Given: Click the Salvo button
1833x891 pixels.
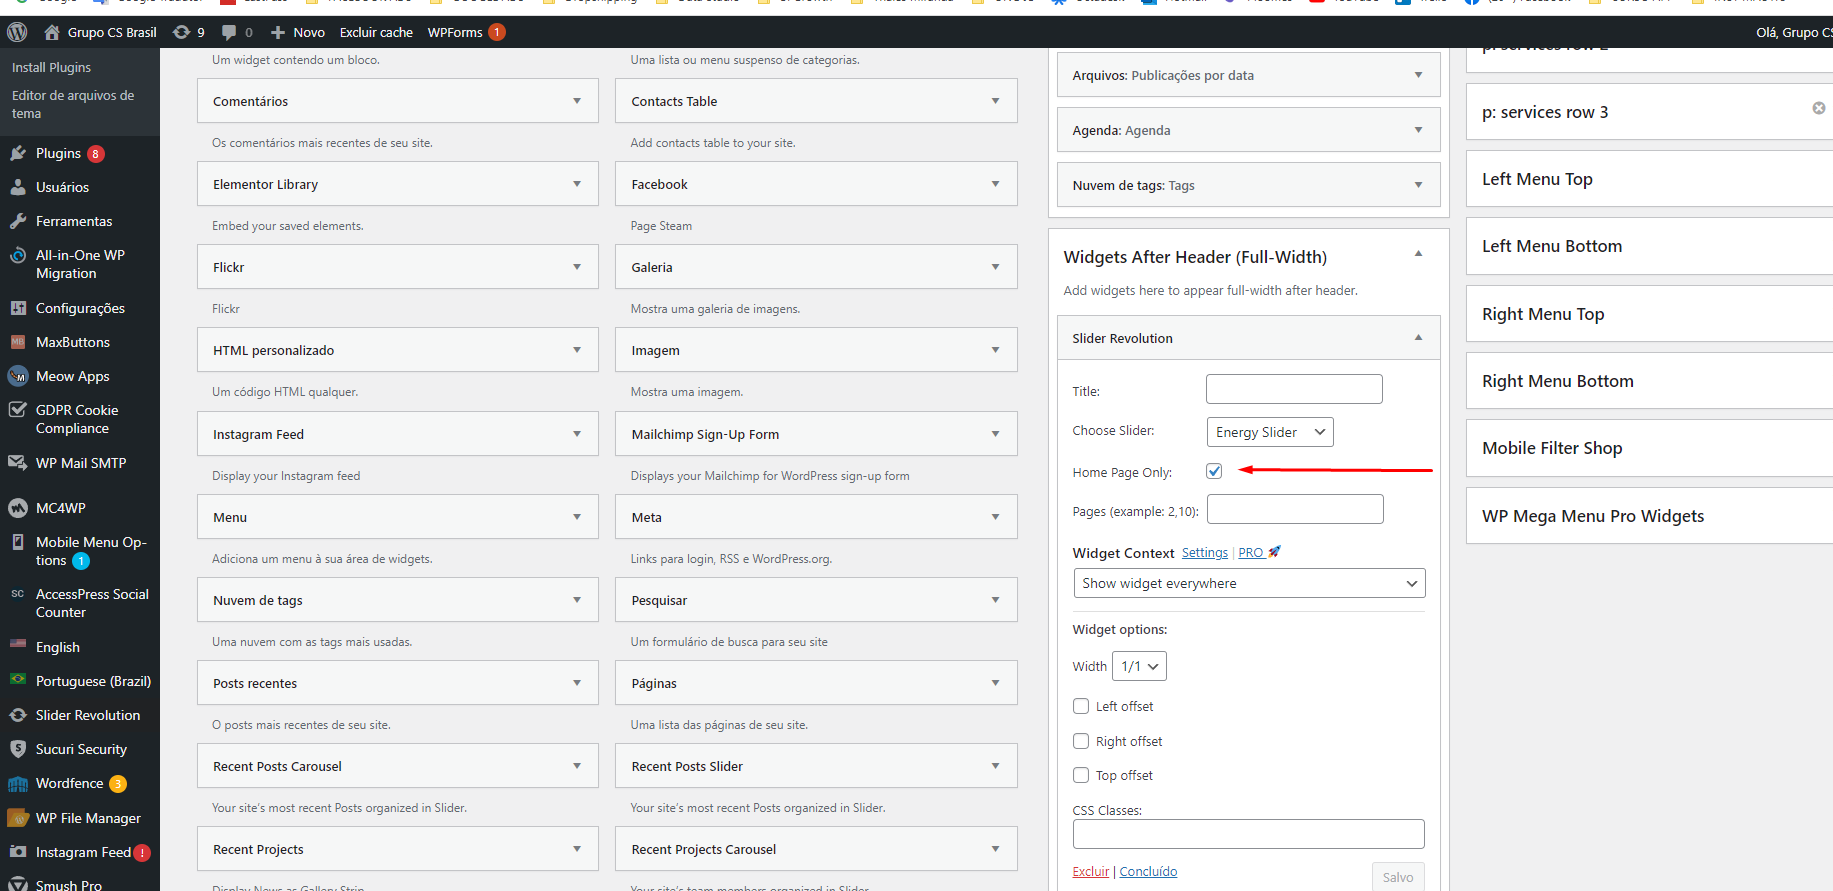Looking at the screenshot, I should [x=1398, y=877].
